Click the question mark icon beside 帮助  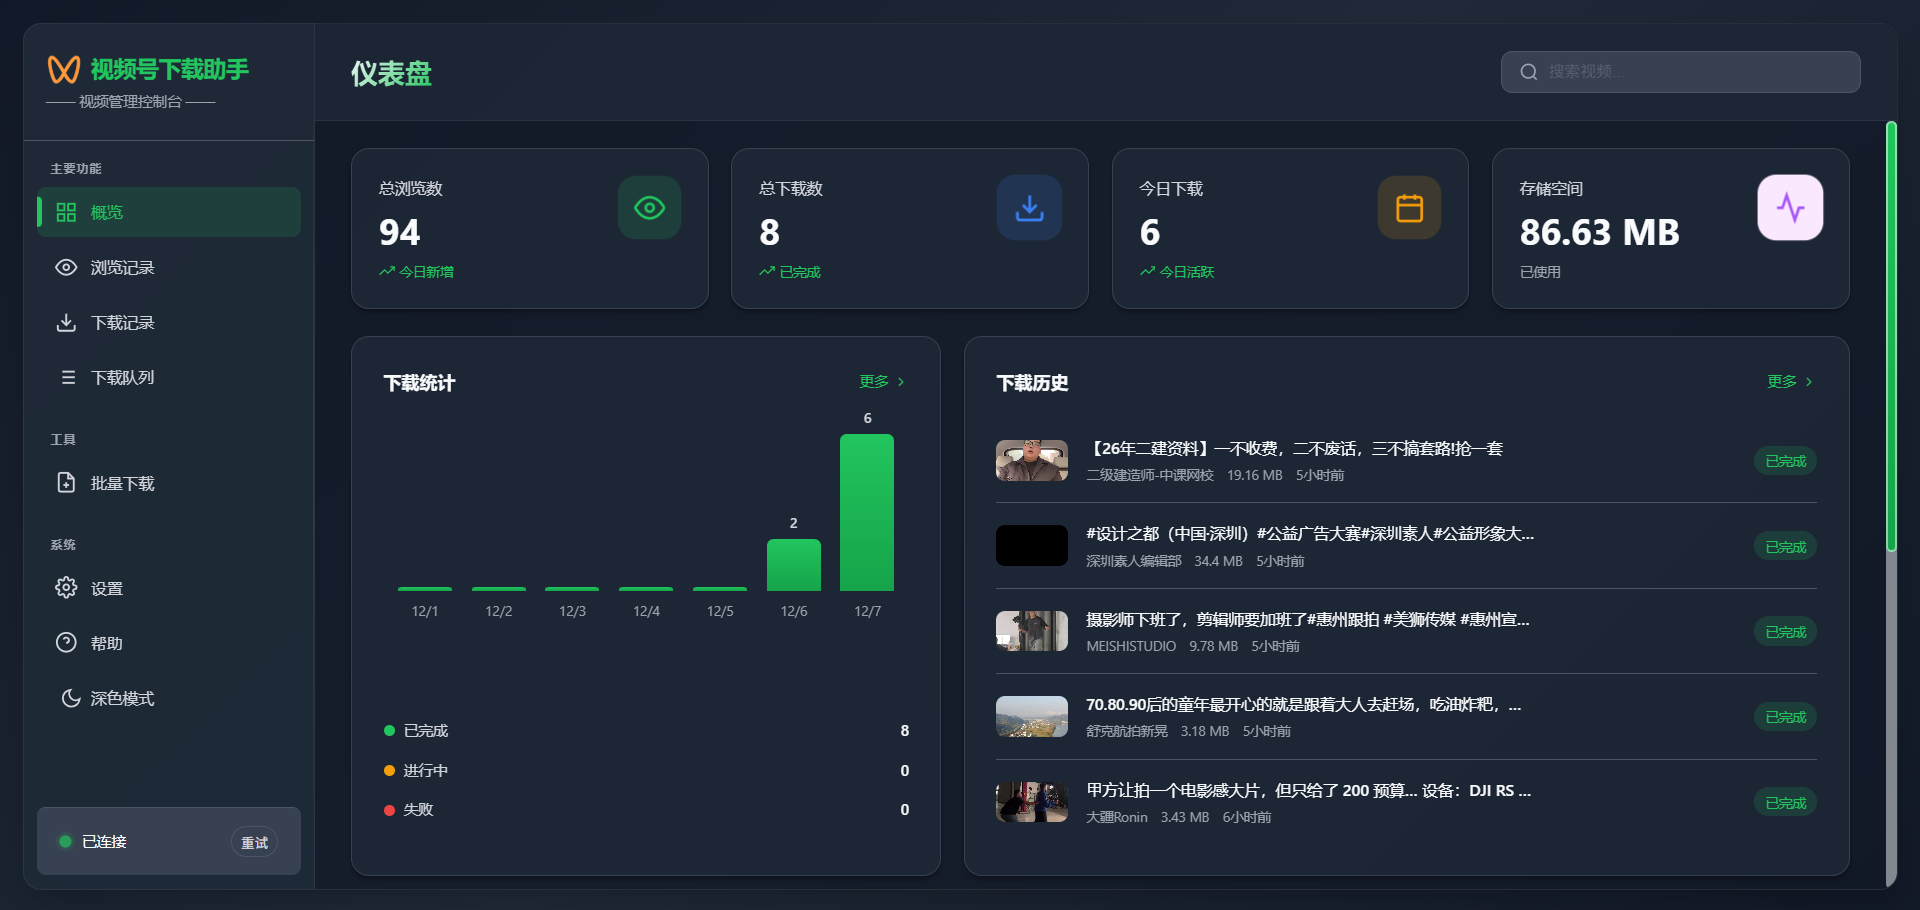[x=66, y=642]
